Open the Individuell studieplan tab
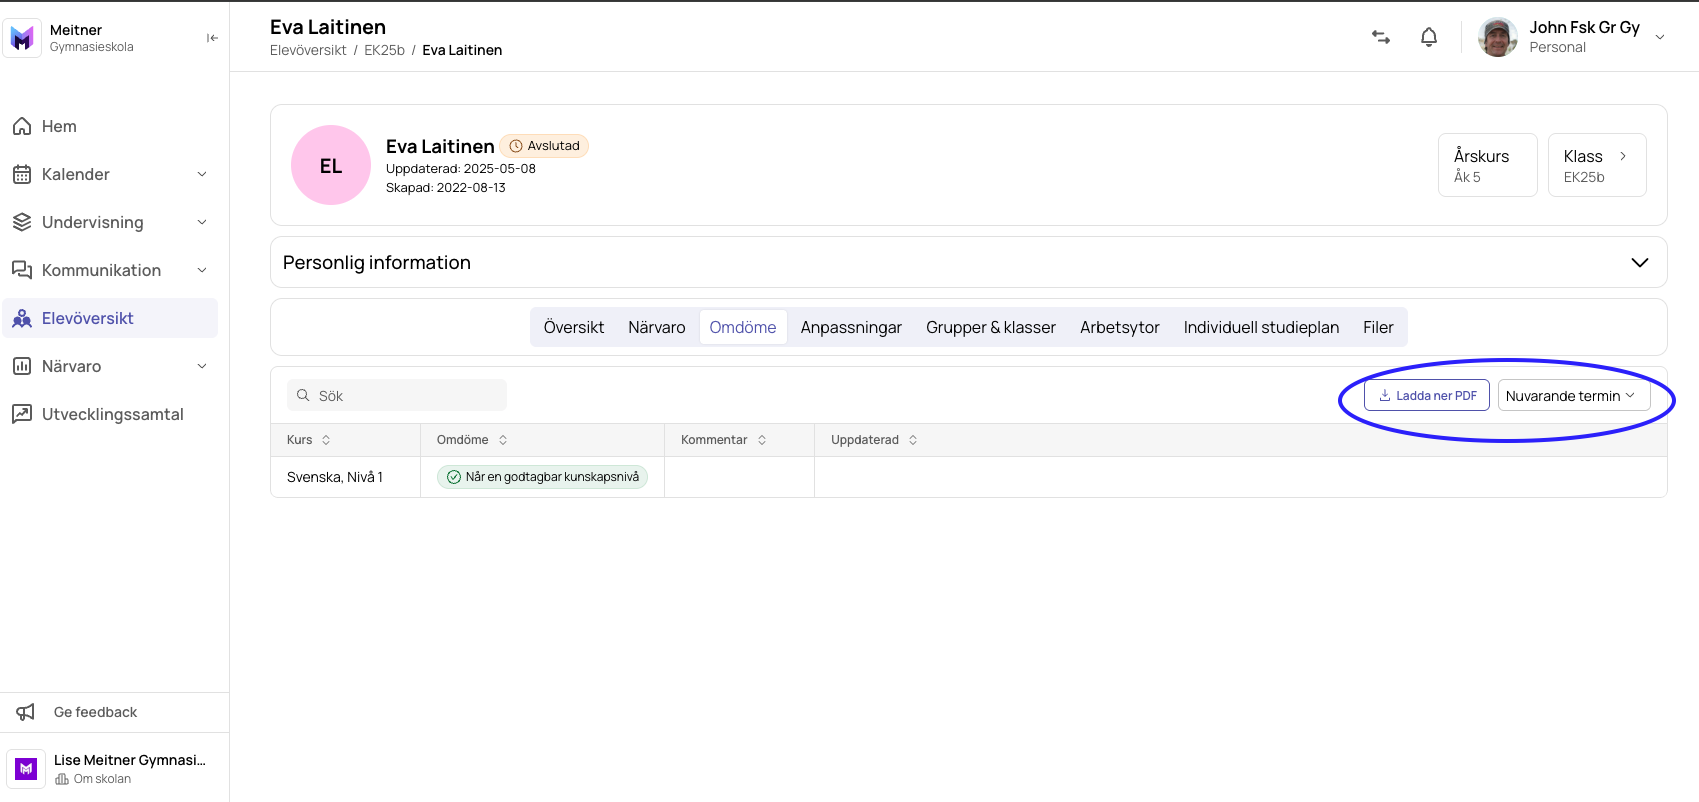This screenshot has height=802, width=1699. pyautogui.click(x=1261, y=327)
